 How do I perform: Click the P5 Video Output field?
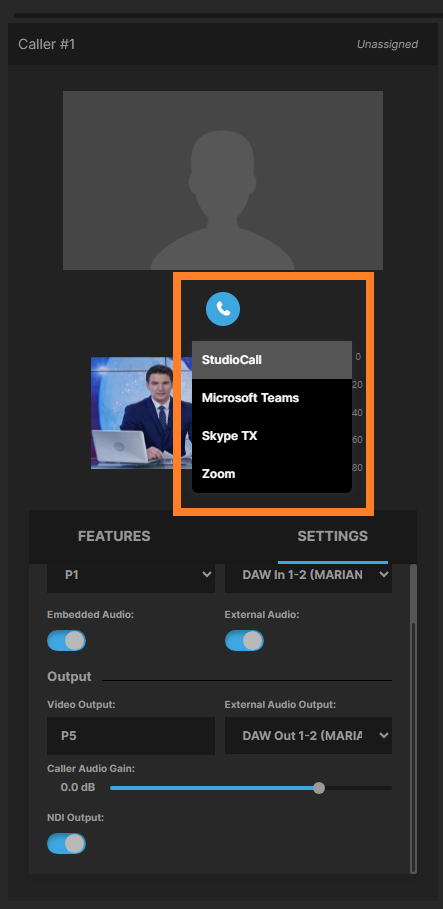click(x=131, y=736)
